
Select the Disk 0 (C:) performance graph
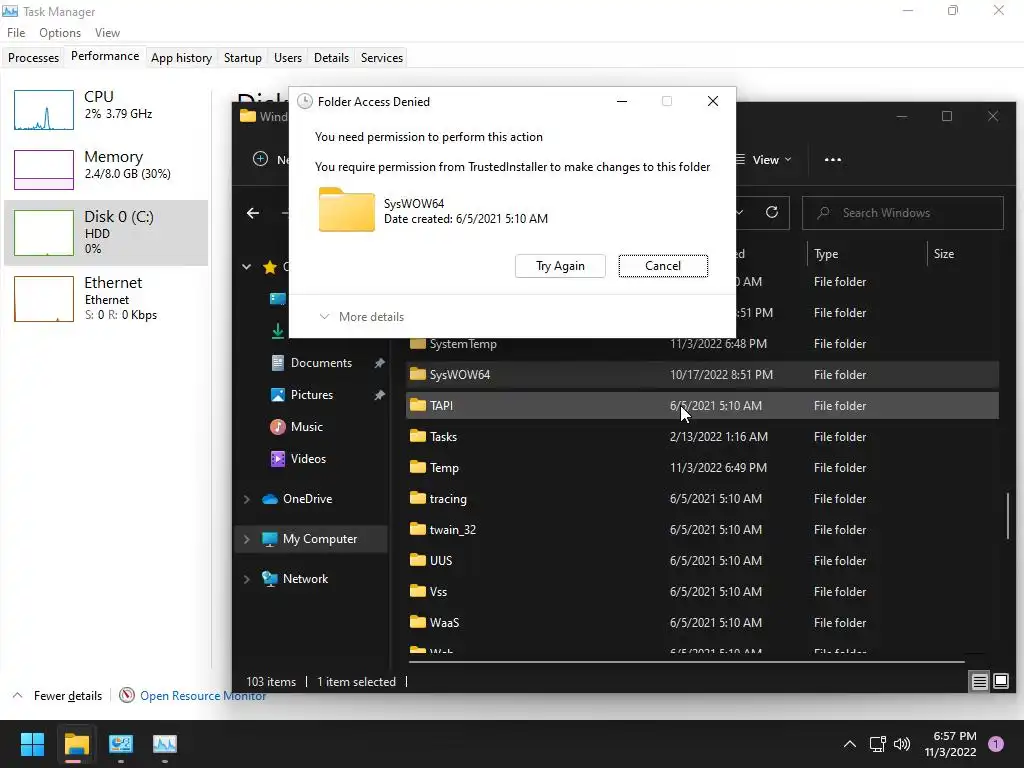(44, 232)
